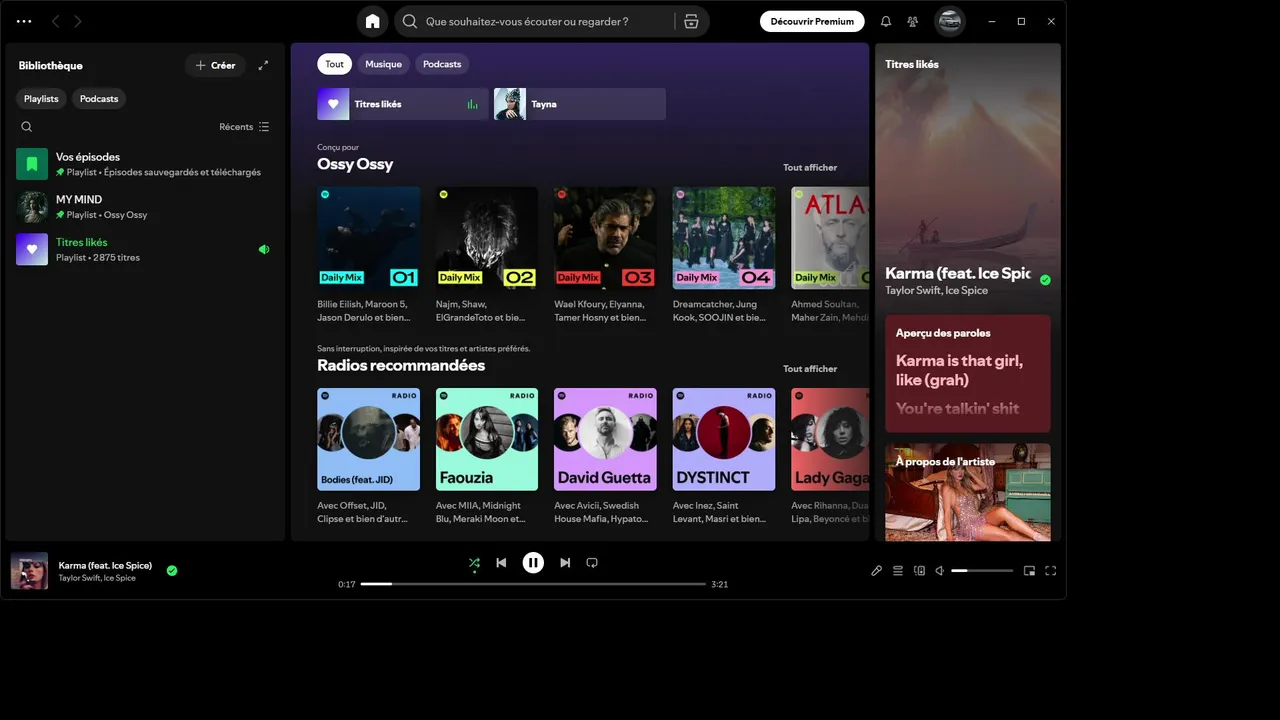Open the Lady Gaga radio card
This screenshot has height=720, width=1280.
click(830, 457)
